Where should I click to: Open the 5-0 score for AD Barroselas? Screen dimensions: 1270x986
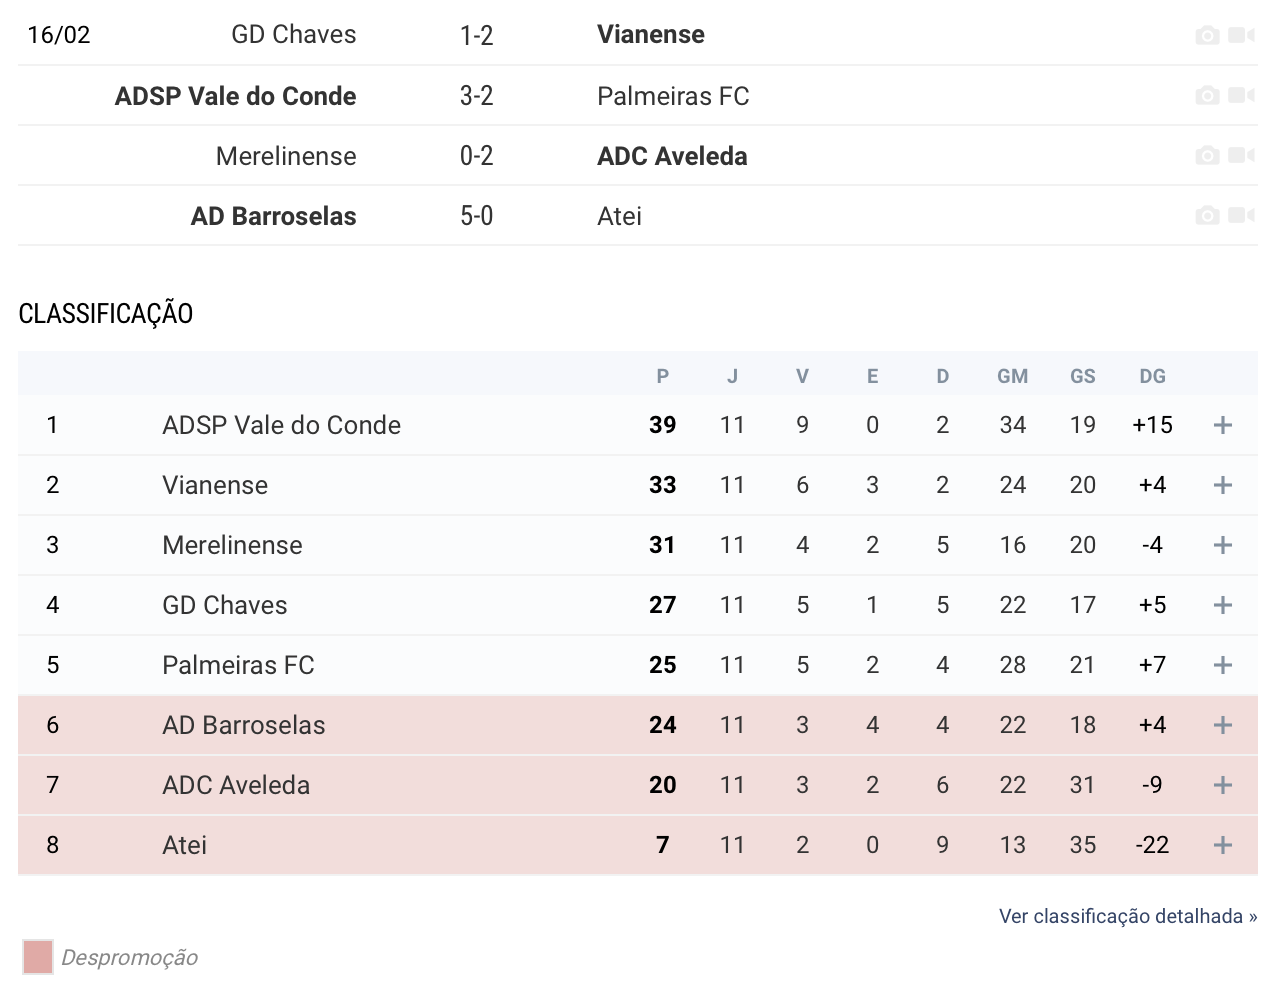tap(476, 216)
